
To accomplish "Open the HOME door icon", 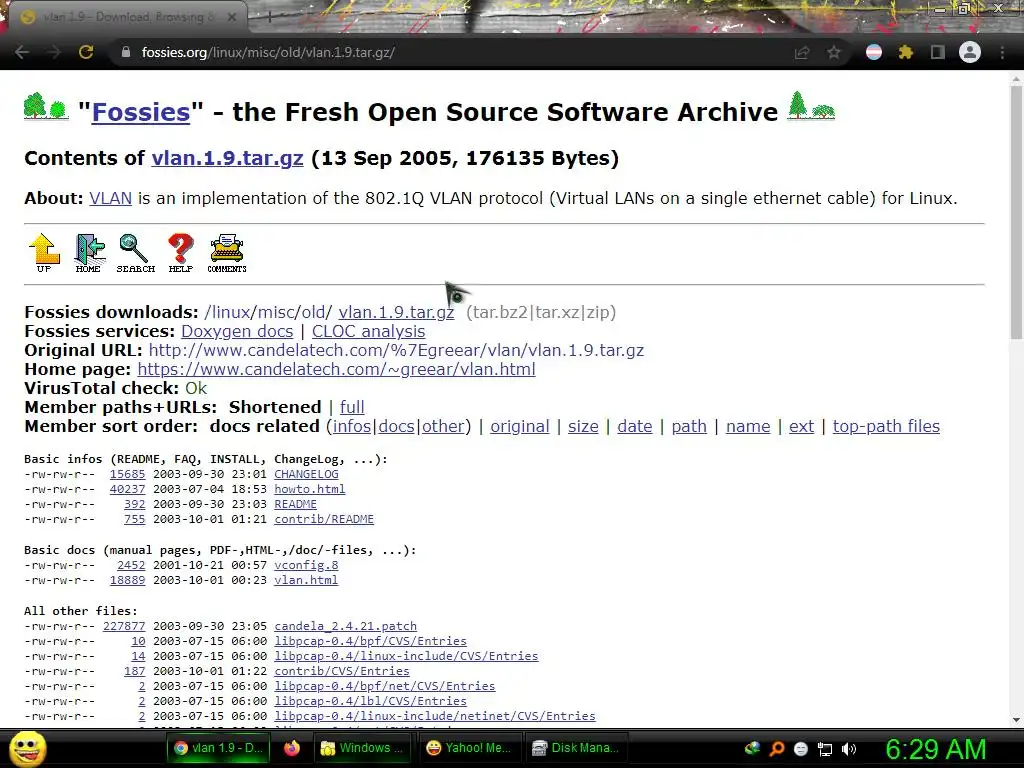I will coord(88,253).
